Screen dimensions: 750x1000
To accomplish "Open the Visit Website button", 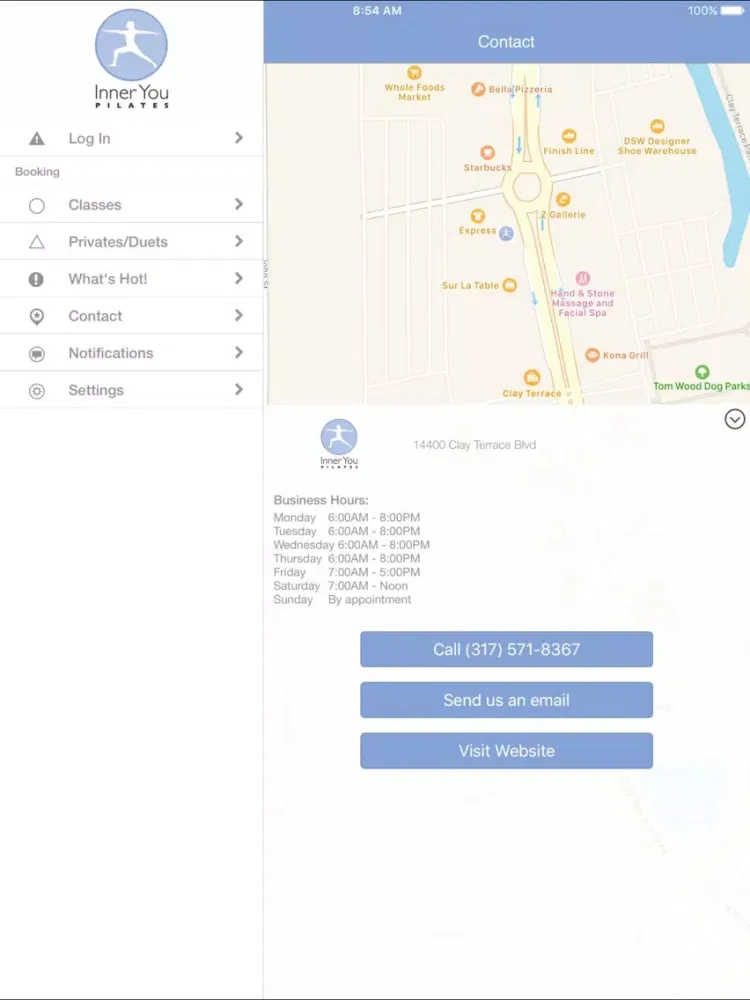I will point(506,750).
